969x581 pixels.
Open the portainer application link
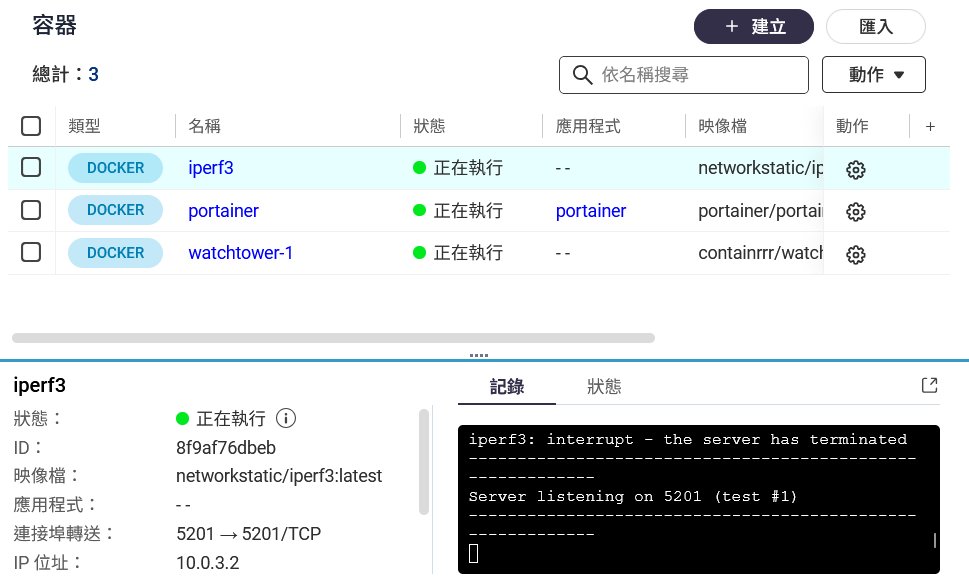591,211
